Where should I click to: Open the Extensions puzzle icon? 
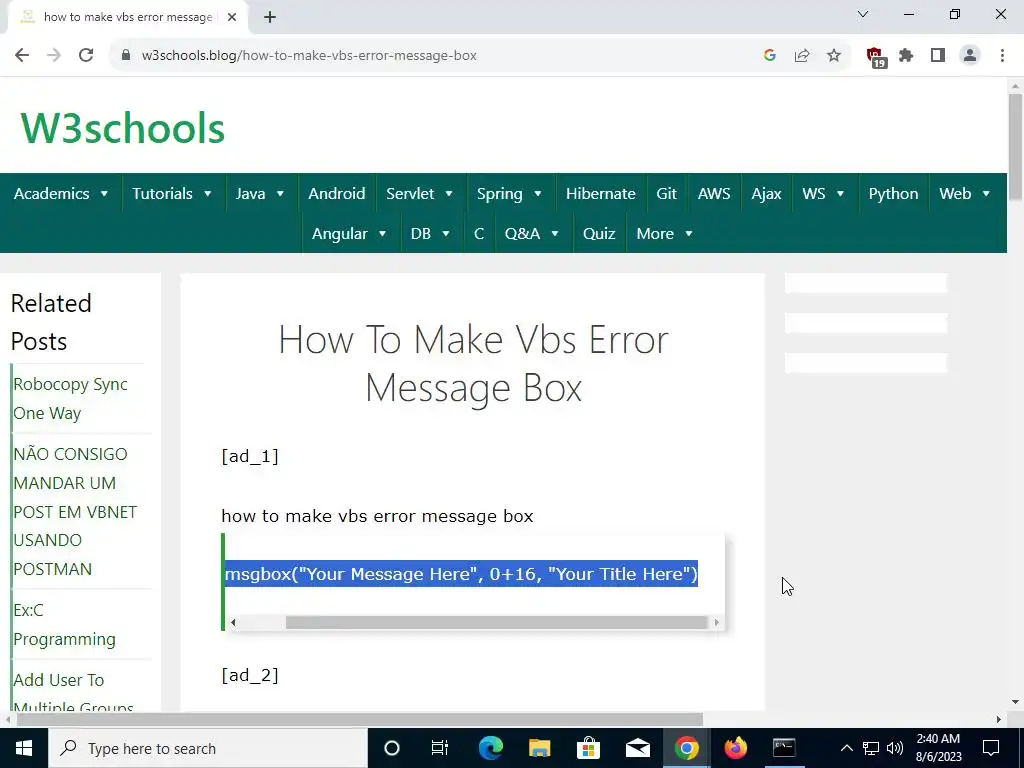click(906, 56)
